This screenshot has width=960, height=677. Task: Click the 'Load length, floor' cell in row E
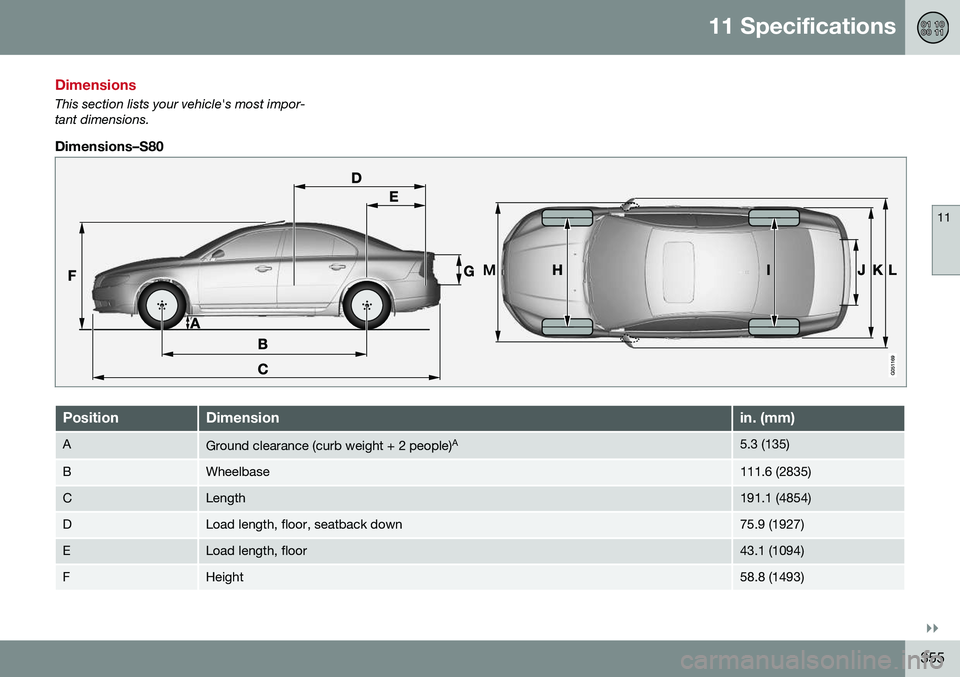pos(465,551)
